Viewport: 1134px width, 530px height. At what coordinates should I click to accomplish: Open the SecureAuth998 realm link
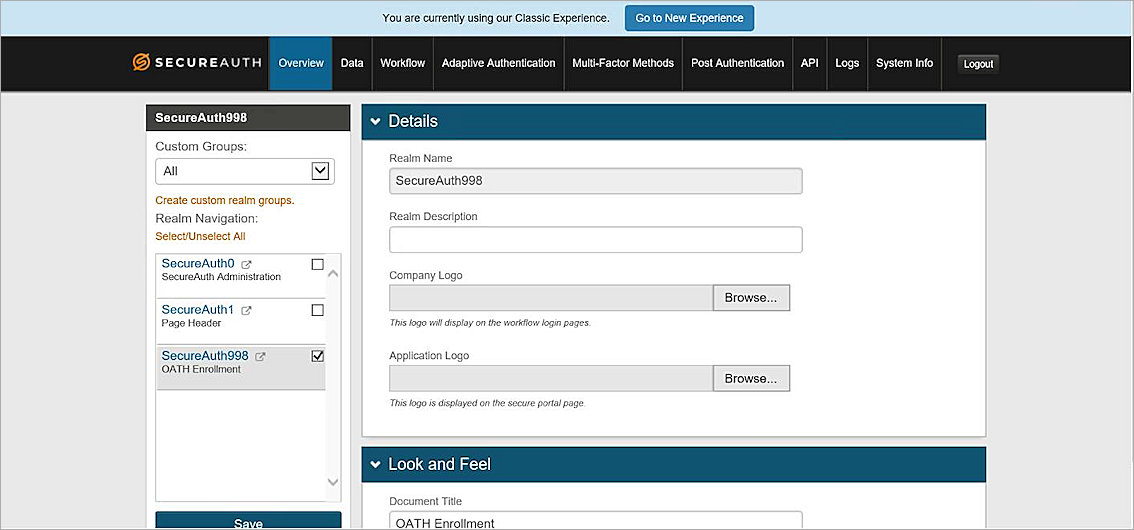(x=205, y=356)
